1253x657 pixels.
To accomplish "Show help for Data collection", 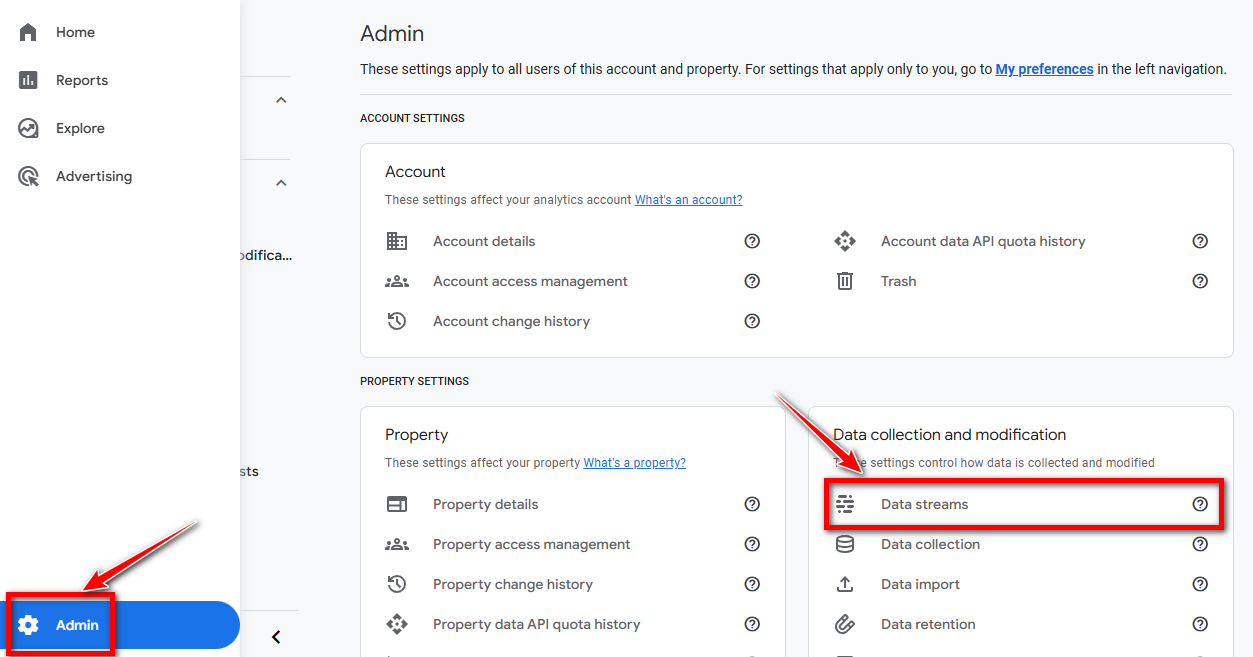I will point(1200,544).
